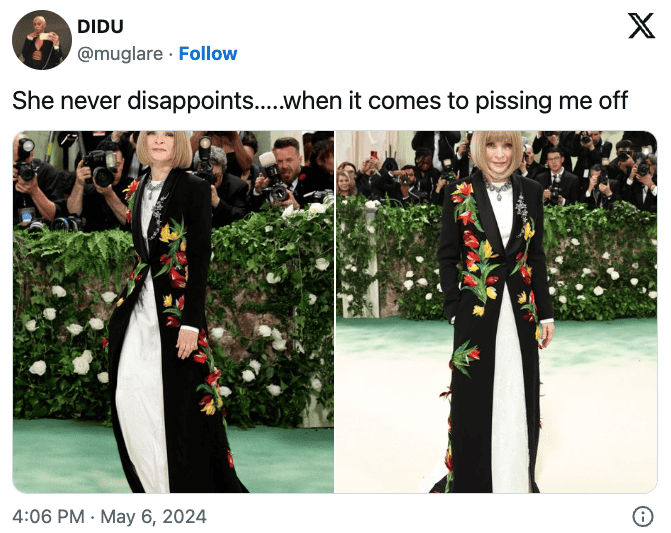The height and width of the screenshot is (533, 671).
Task: Tap the selfie profile picture thumbnail
Action: click(x=42, y=40)
